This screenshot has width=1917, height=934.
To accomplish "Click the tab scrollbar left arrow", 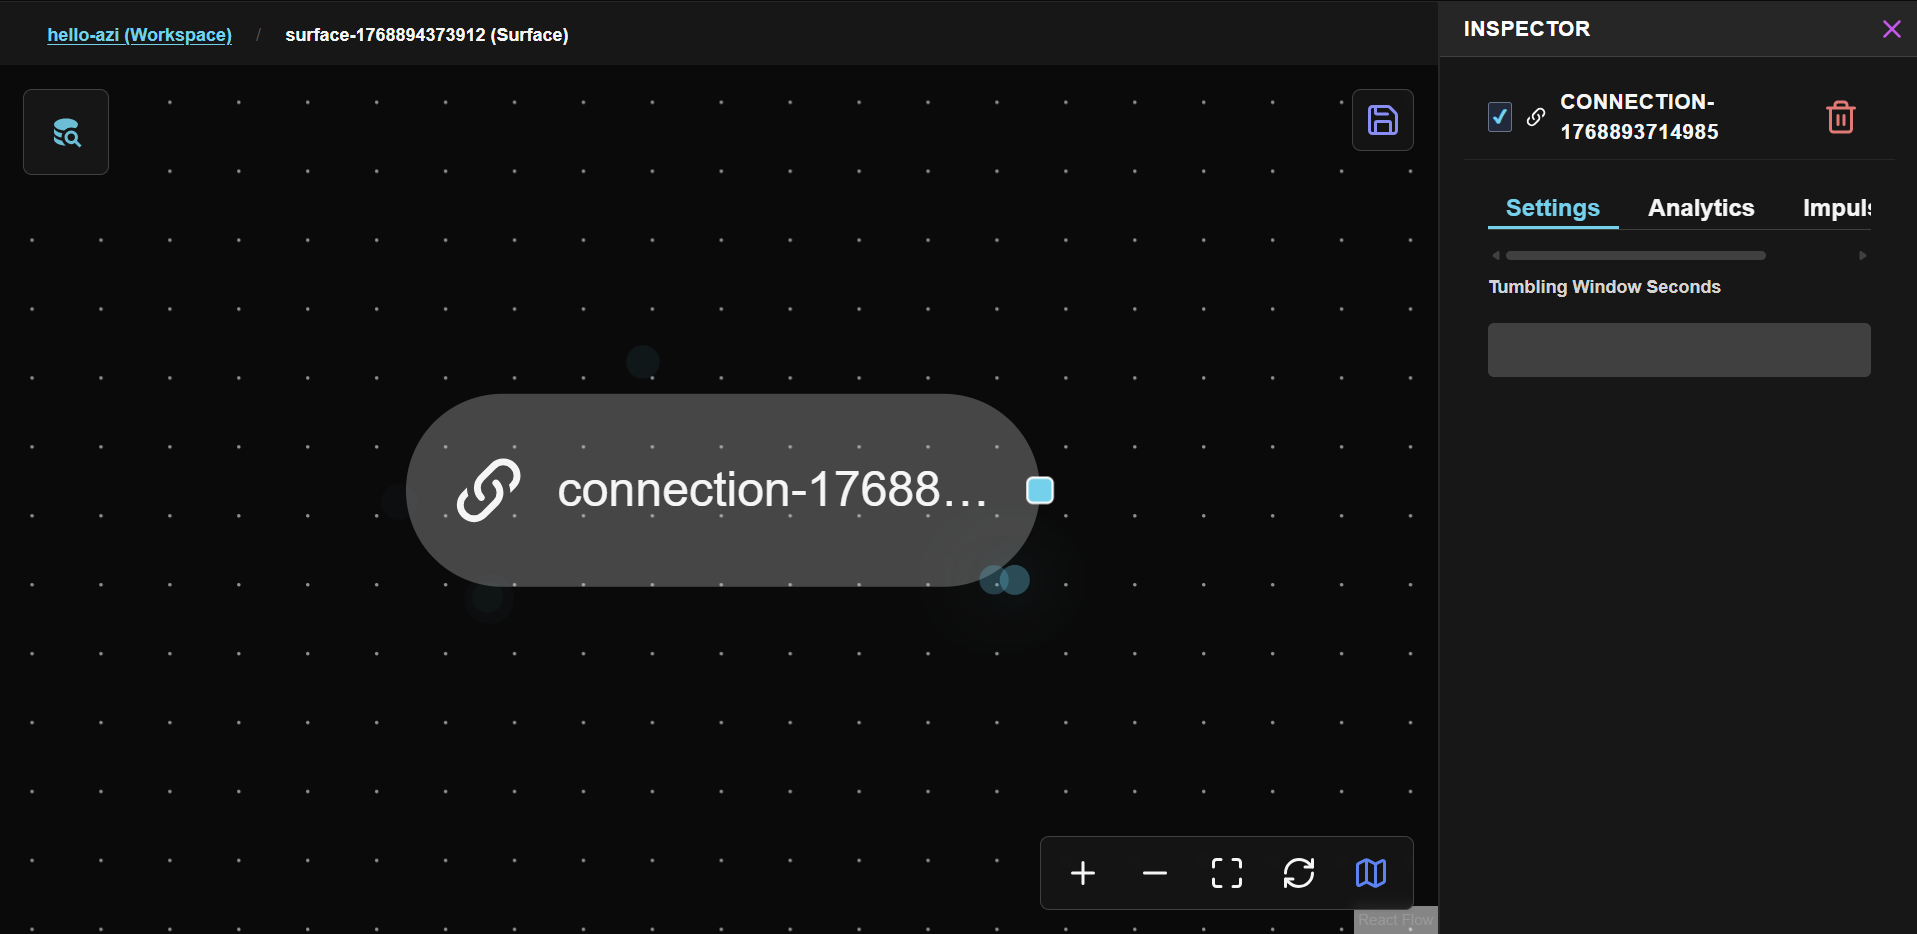I will (x=1496, y=256).
